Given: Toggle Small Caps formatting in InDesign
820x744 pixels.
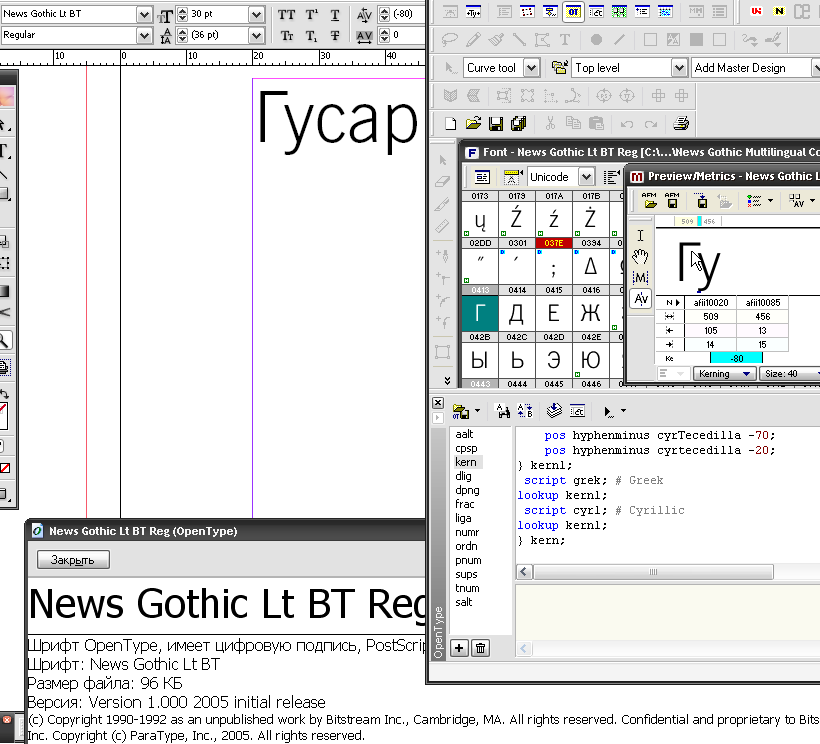Looking at the screenshot, I should coord(286,36).
